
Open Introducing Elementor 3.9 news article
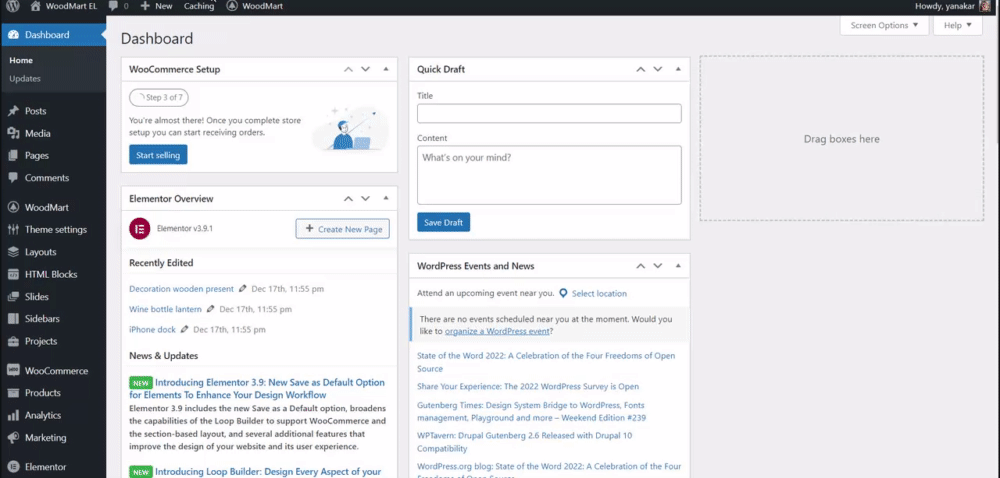[257, 389]
